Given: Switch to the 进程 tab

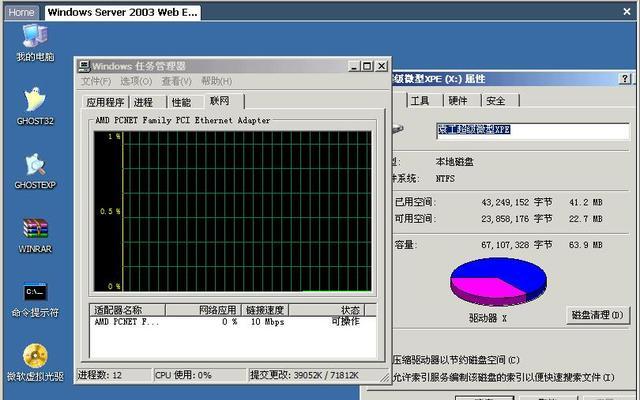Looking at the screenshot, I should [x=147, y=102].
